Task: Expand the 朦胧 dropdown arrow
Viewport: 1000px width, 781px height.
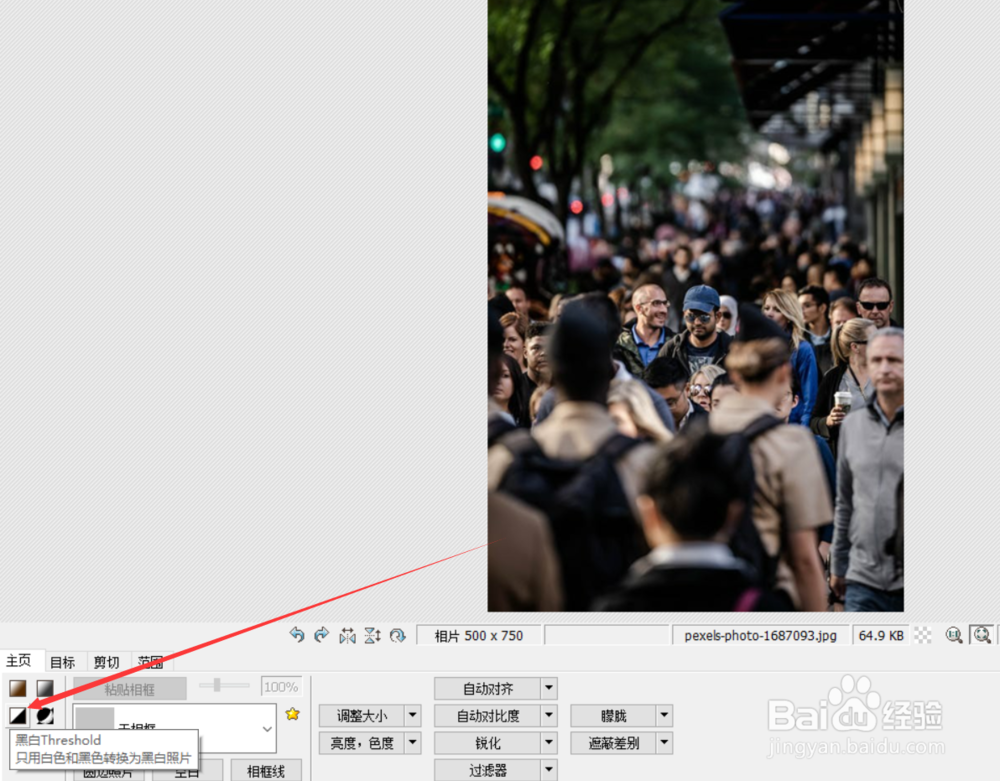Action: click(x=665, y=716)
